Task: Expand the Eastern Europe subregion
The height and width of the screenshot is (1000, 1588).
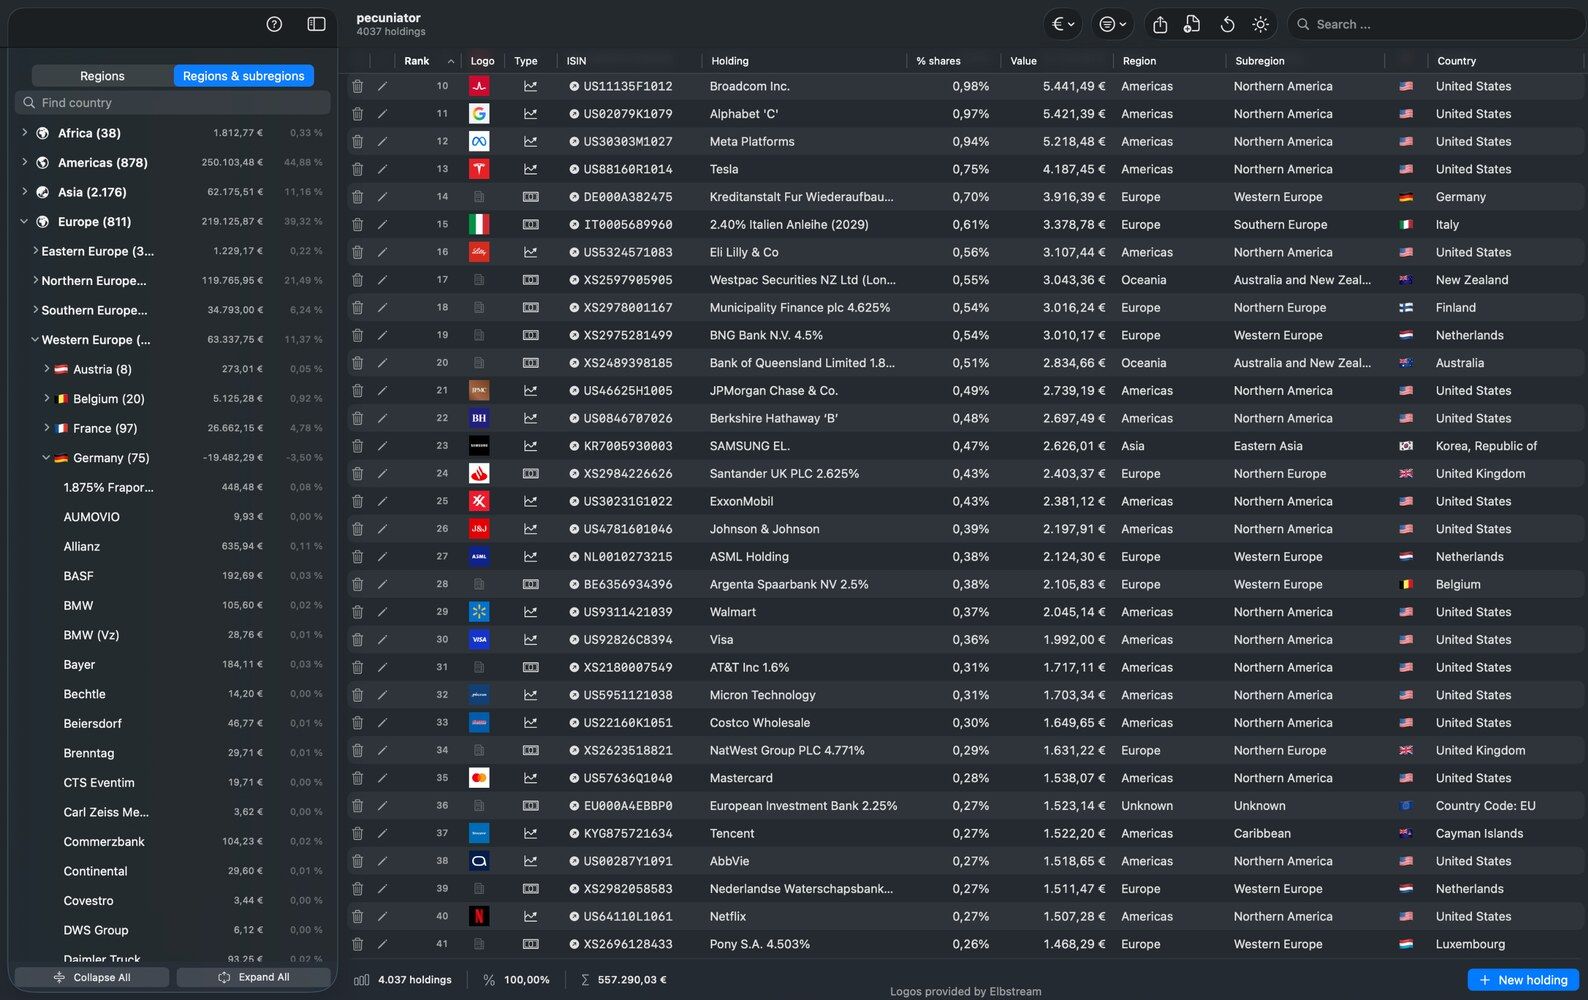Action: click(35, 251)
